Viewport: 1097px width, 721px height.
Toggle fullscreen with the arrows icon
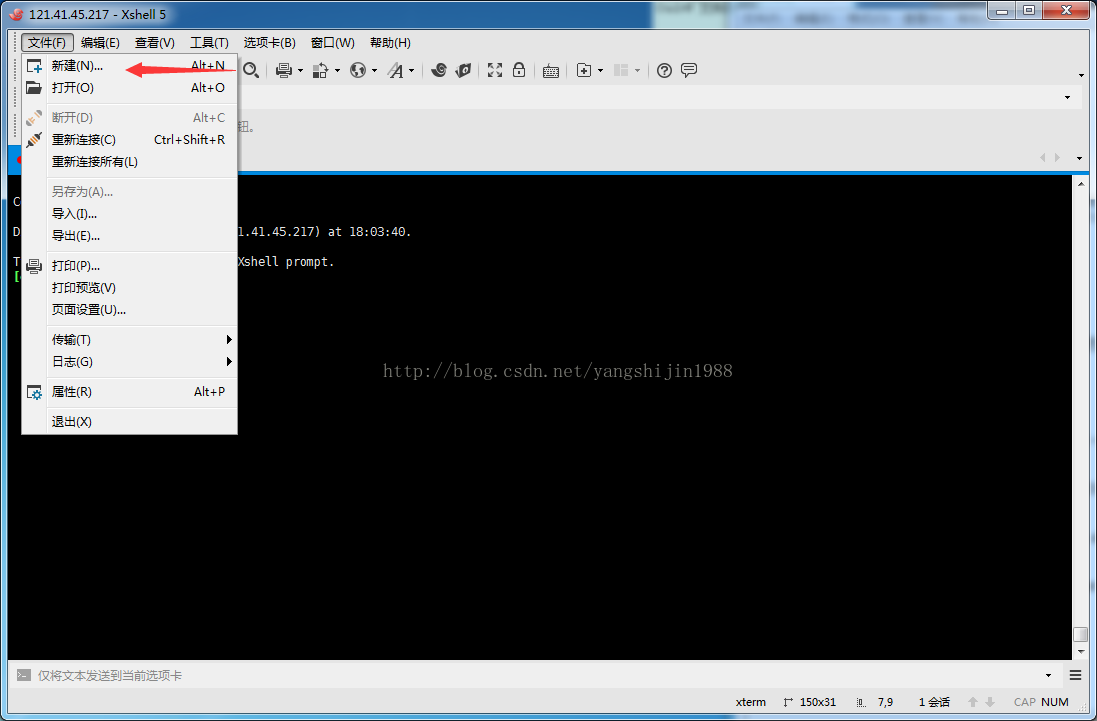pos(495,70)
